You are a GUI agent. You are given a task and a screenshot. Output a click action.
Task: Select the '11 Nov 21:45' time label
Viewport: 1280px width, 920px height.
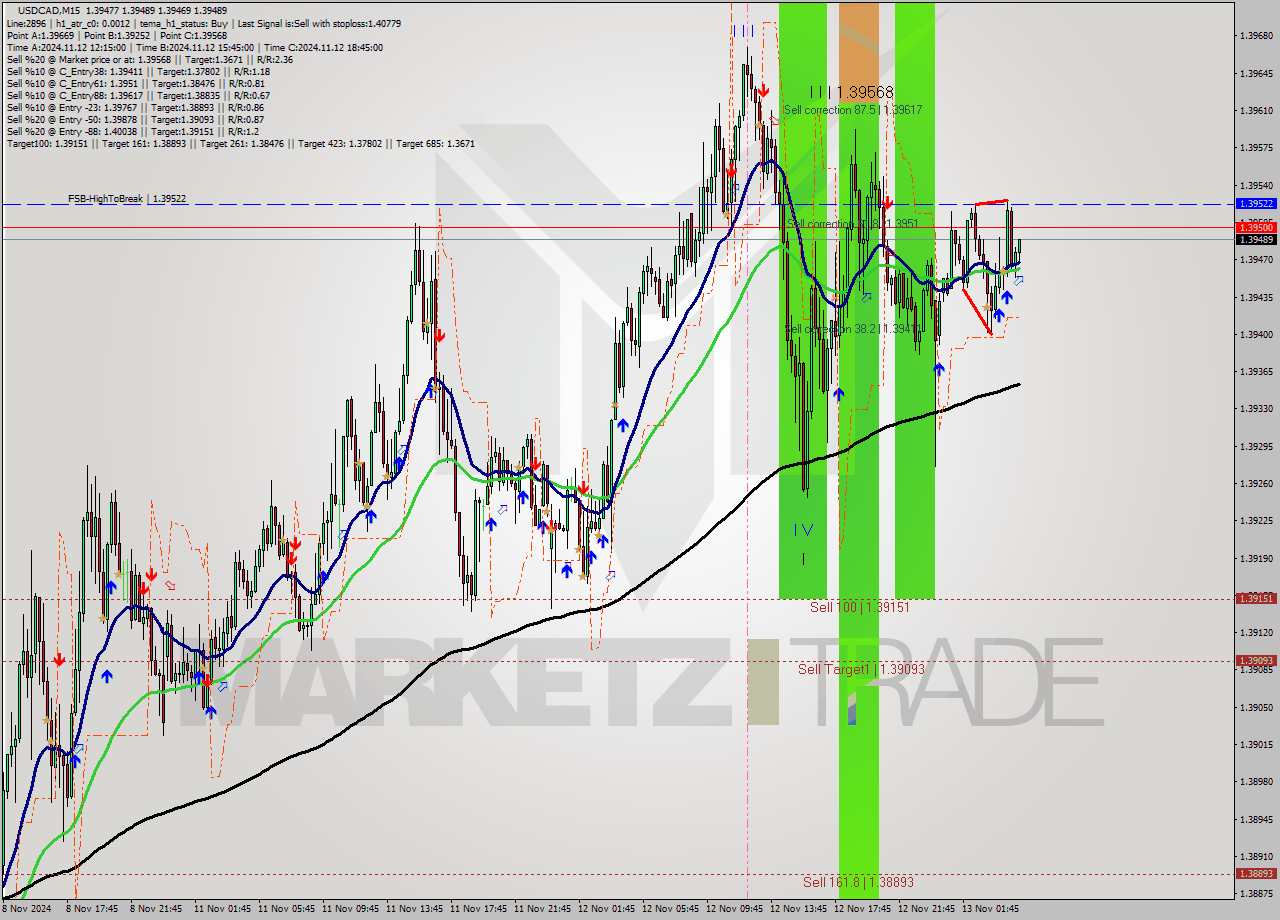pos(542,909)
